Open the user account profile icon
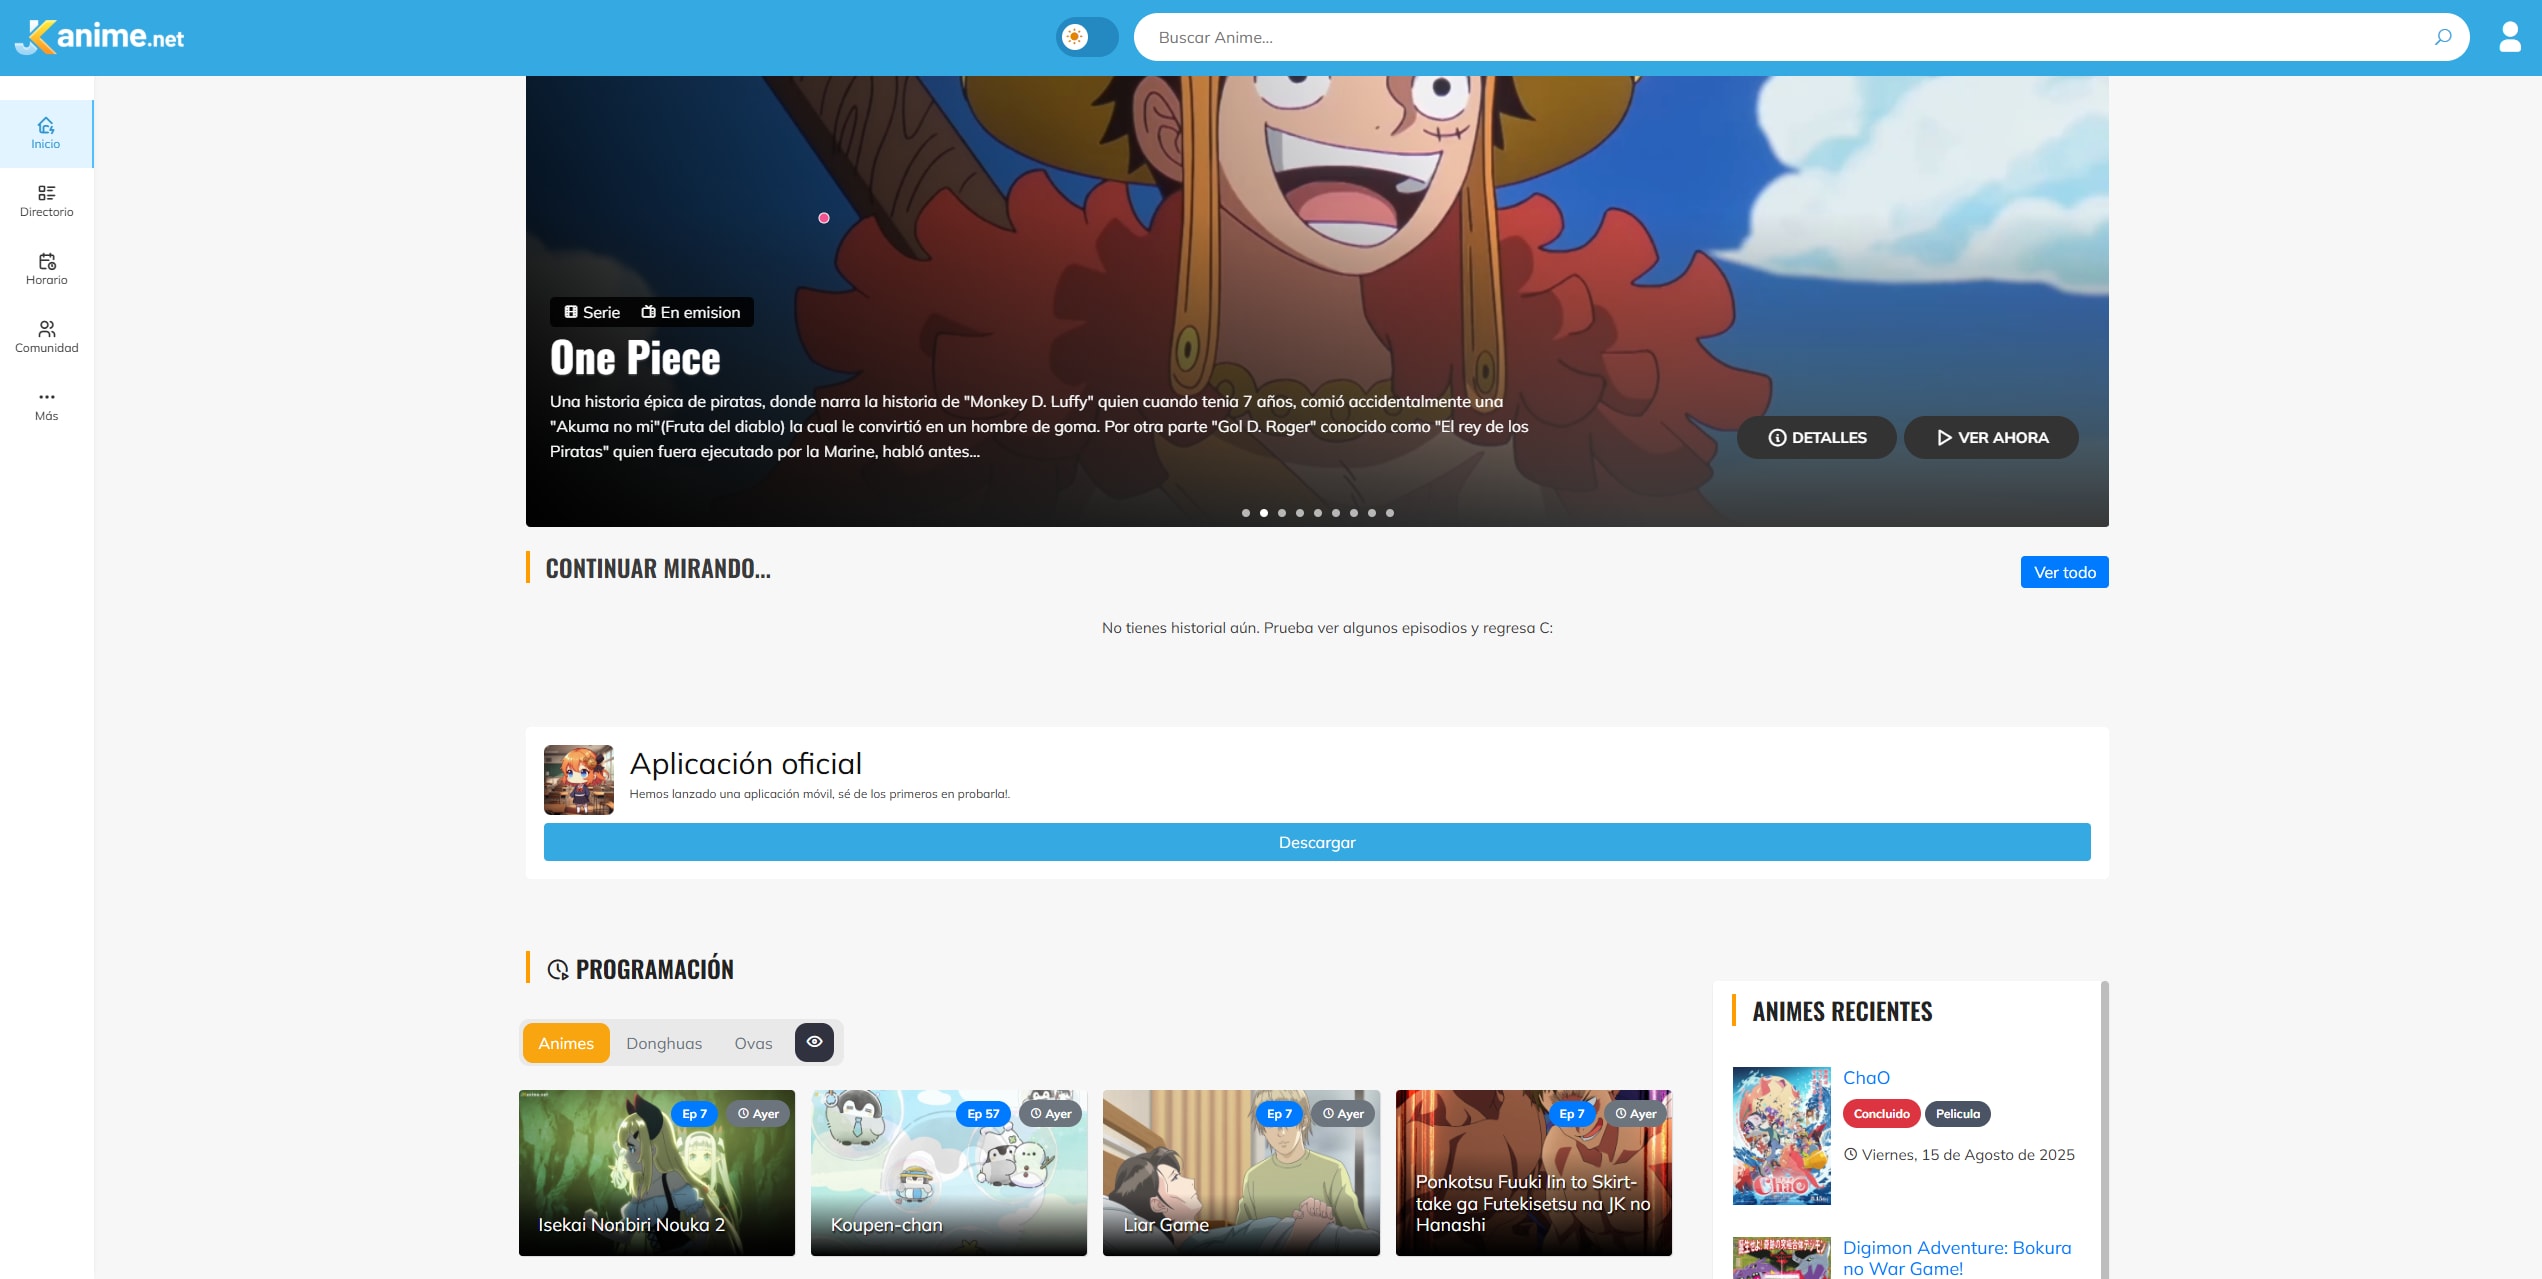Viewport: 2542px width, 1279px height. tap(2509, 37)
